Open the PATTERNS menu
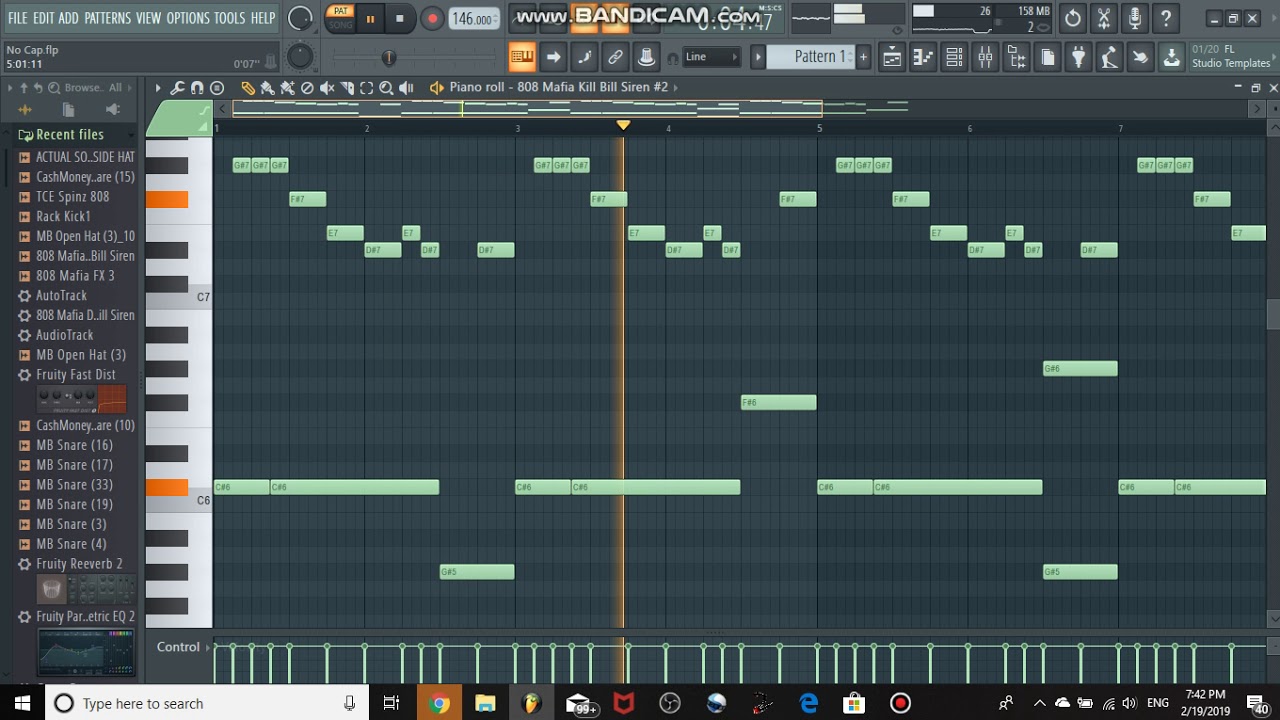This screenshot has height=720, width=1280. coord(107,18)
